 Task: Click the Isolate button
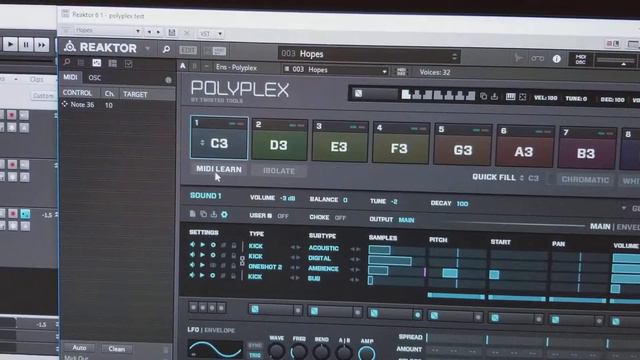(x=279, y=171)
